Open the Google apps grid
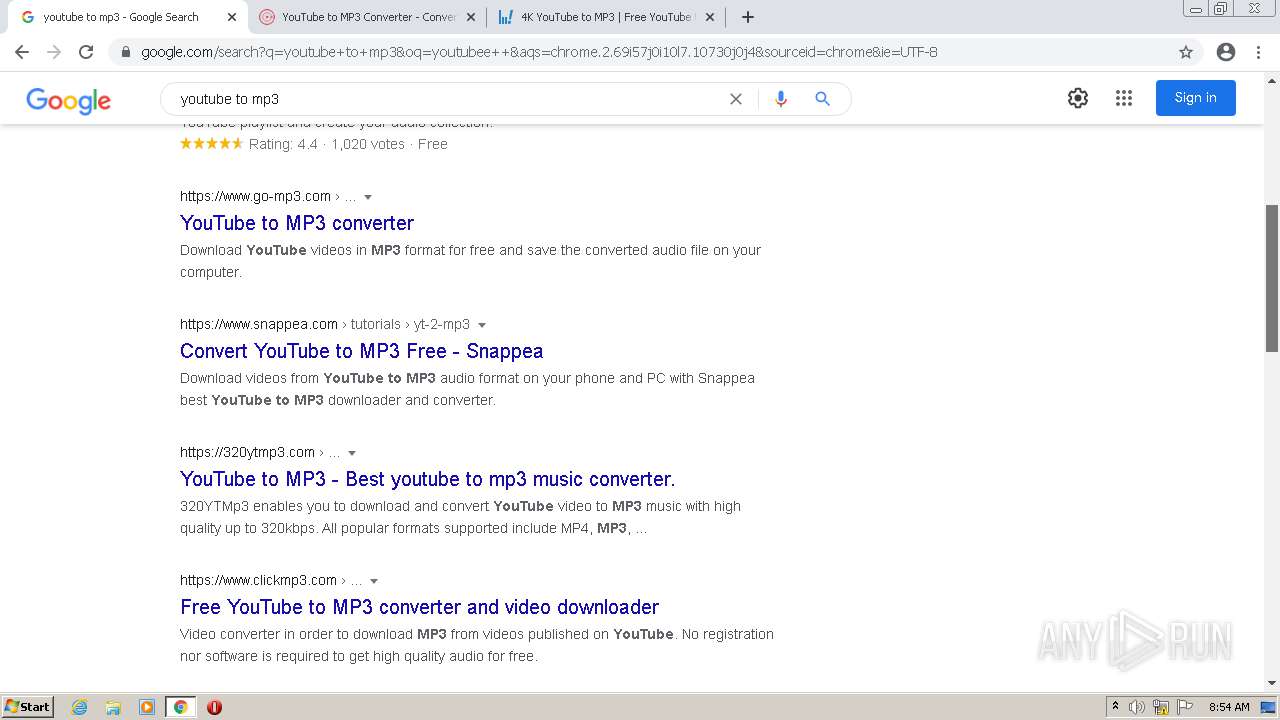 point(1124,98)
